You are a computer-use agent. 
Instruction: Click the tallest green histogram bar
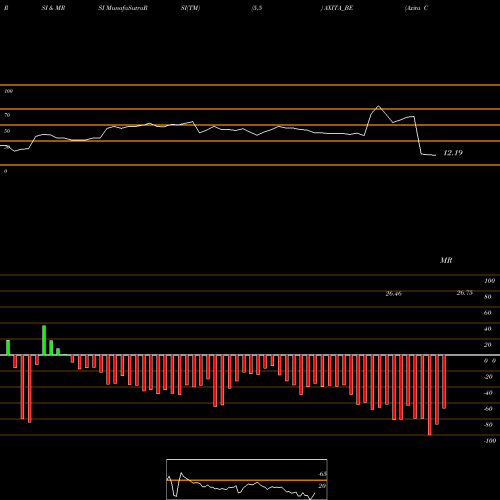coord(44,340)
